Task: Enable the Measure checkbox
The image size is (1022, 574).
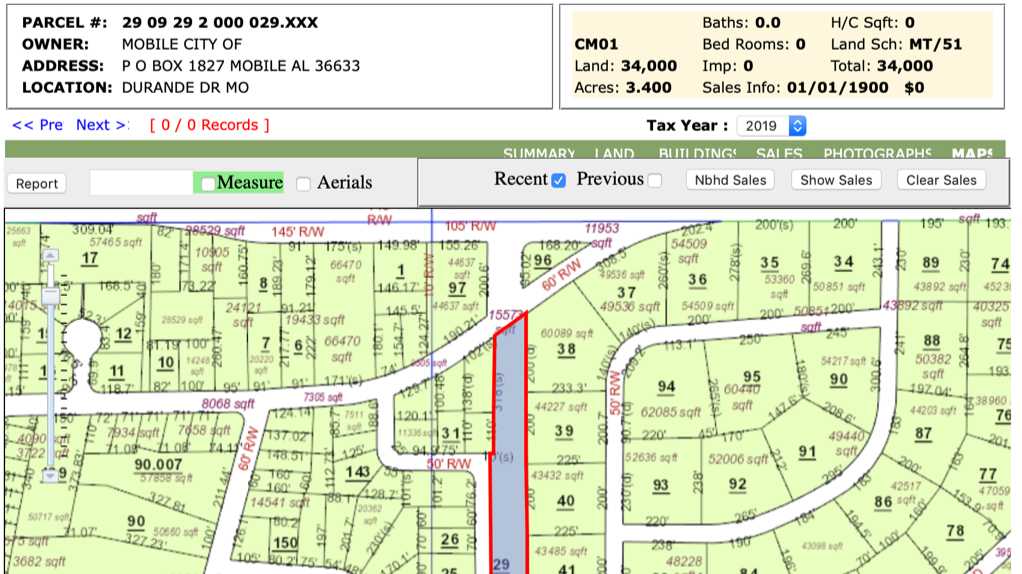Action: [x=207, y=184]
